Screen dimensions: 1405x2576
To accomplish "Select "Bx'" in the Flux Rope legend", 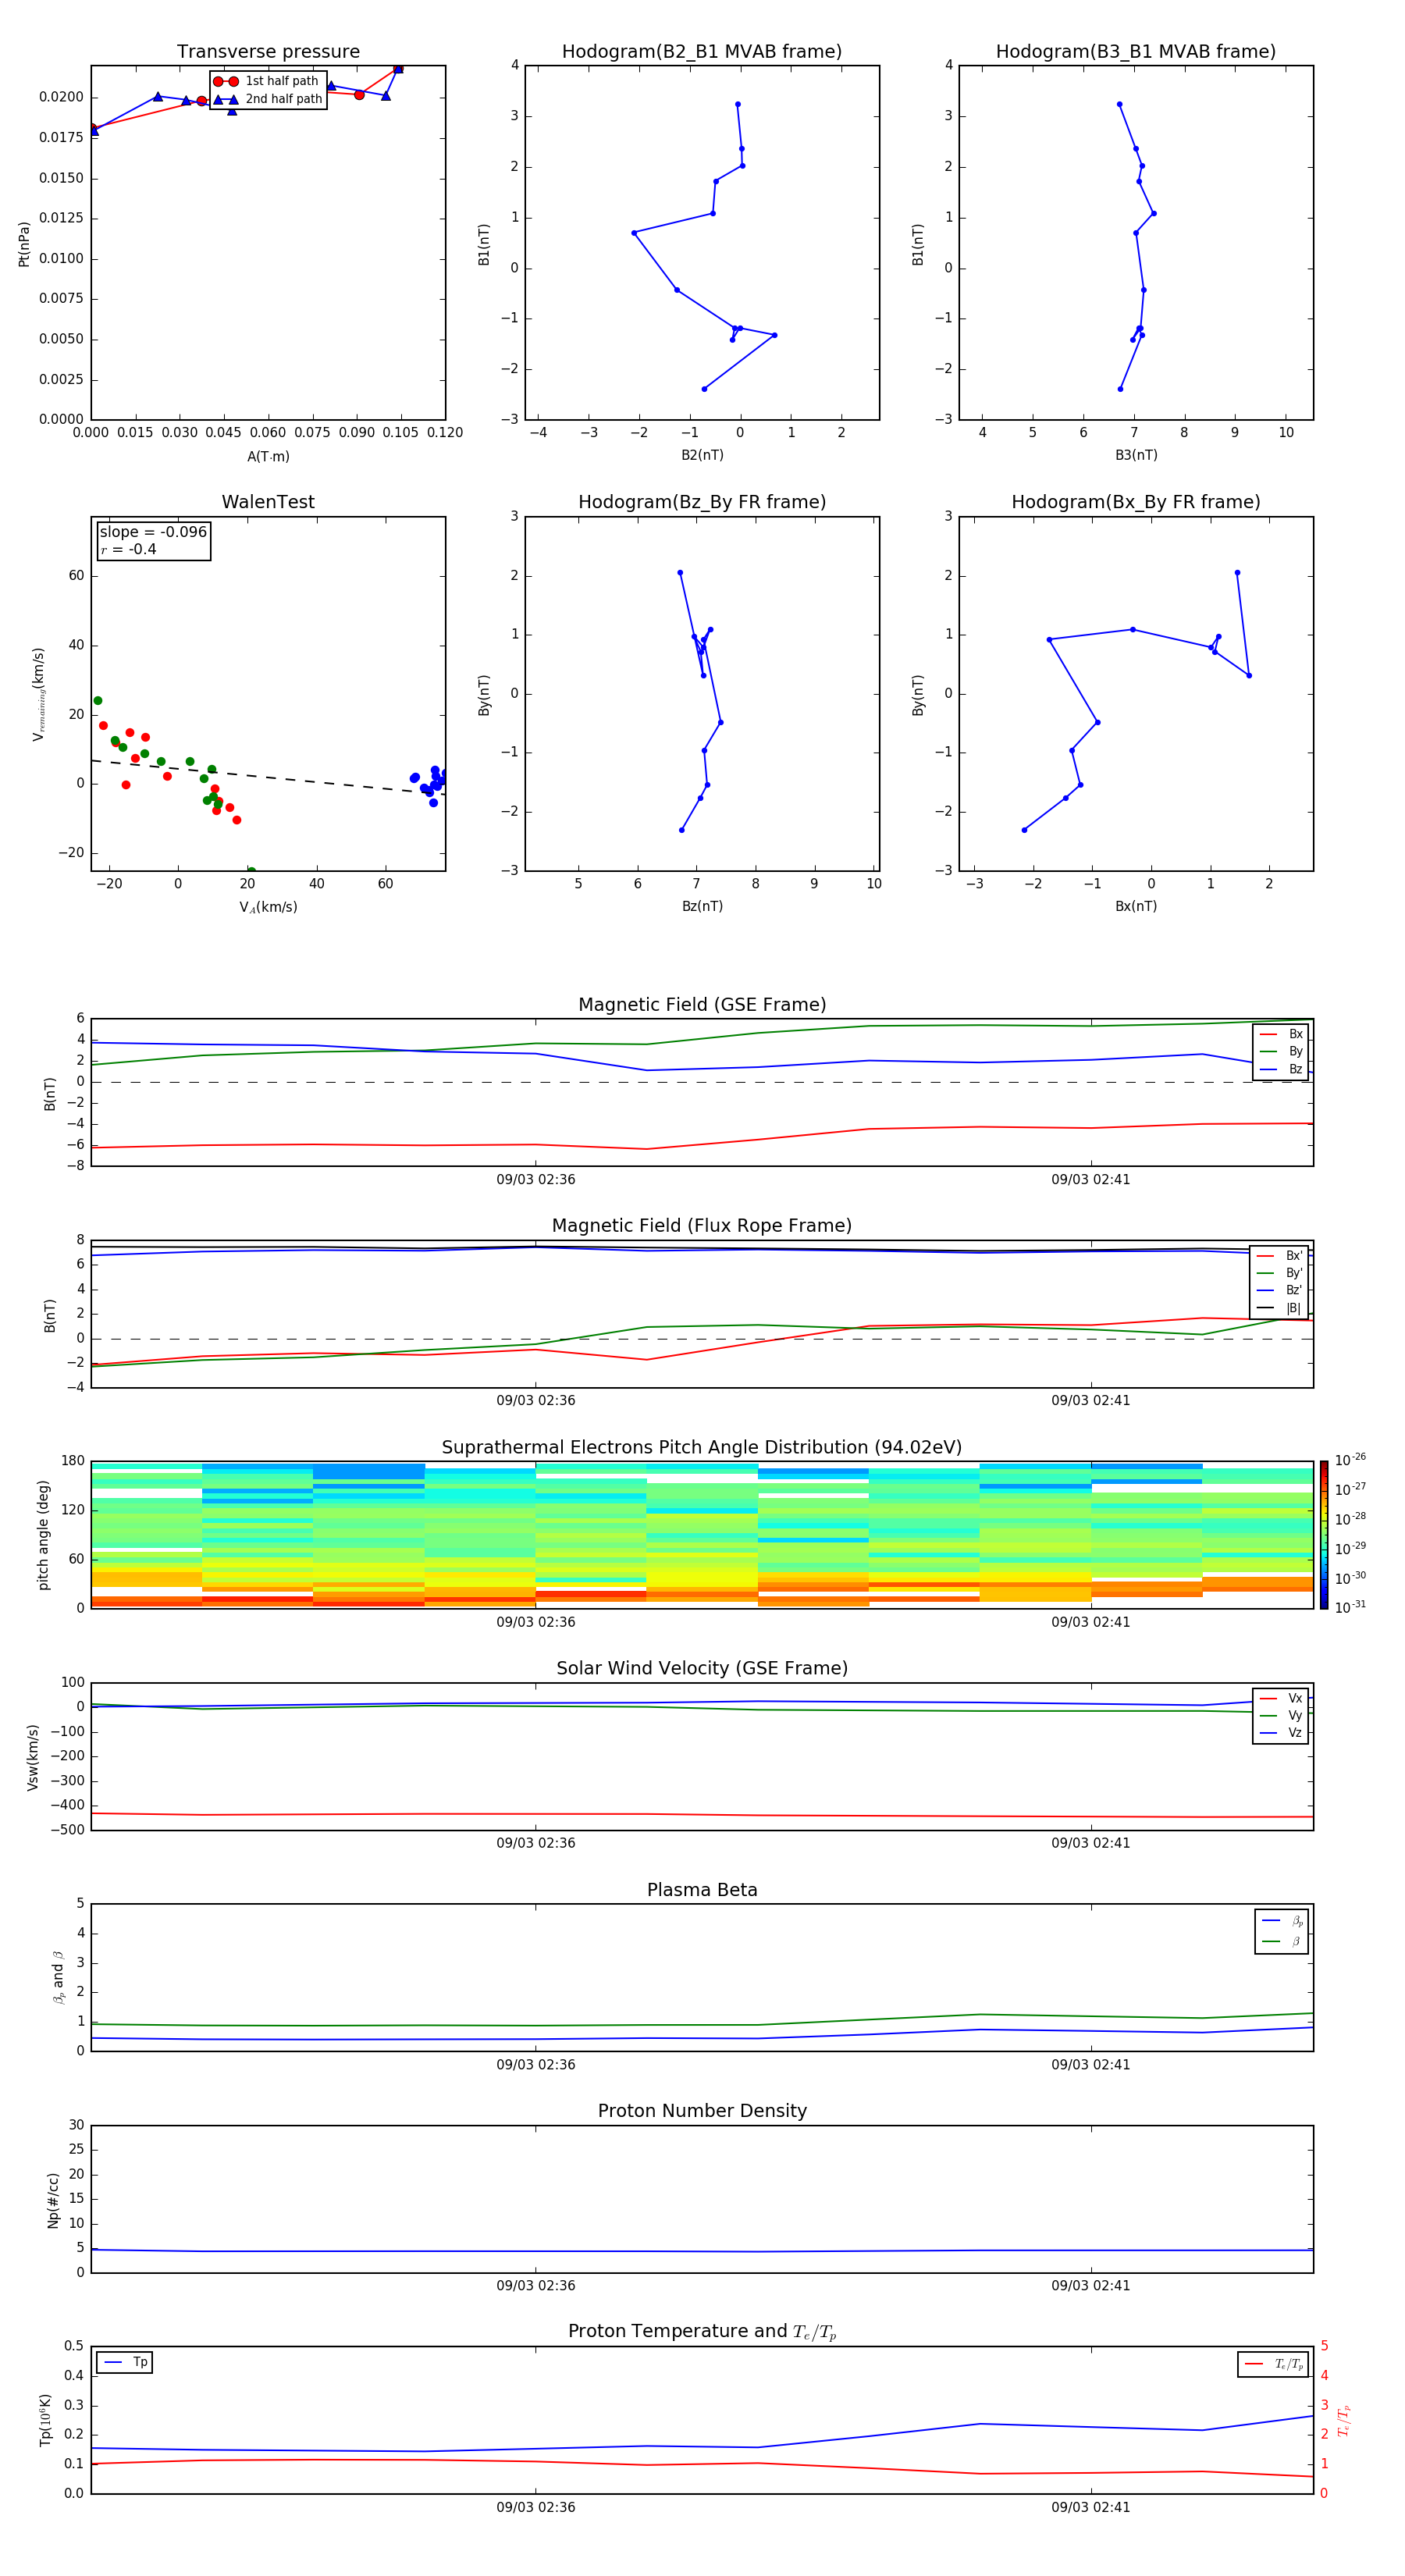I will tap(1280, 1256).
